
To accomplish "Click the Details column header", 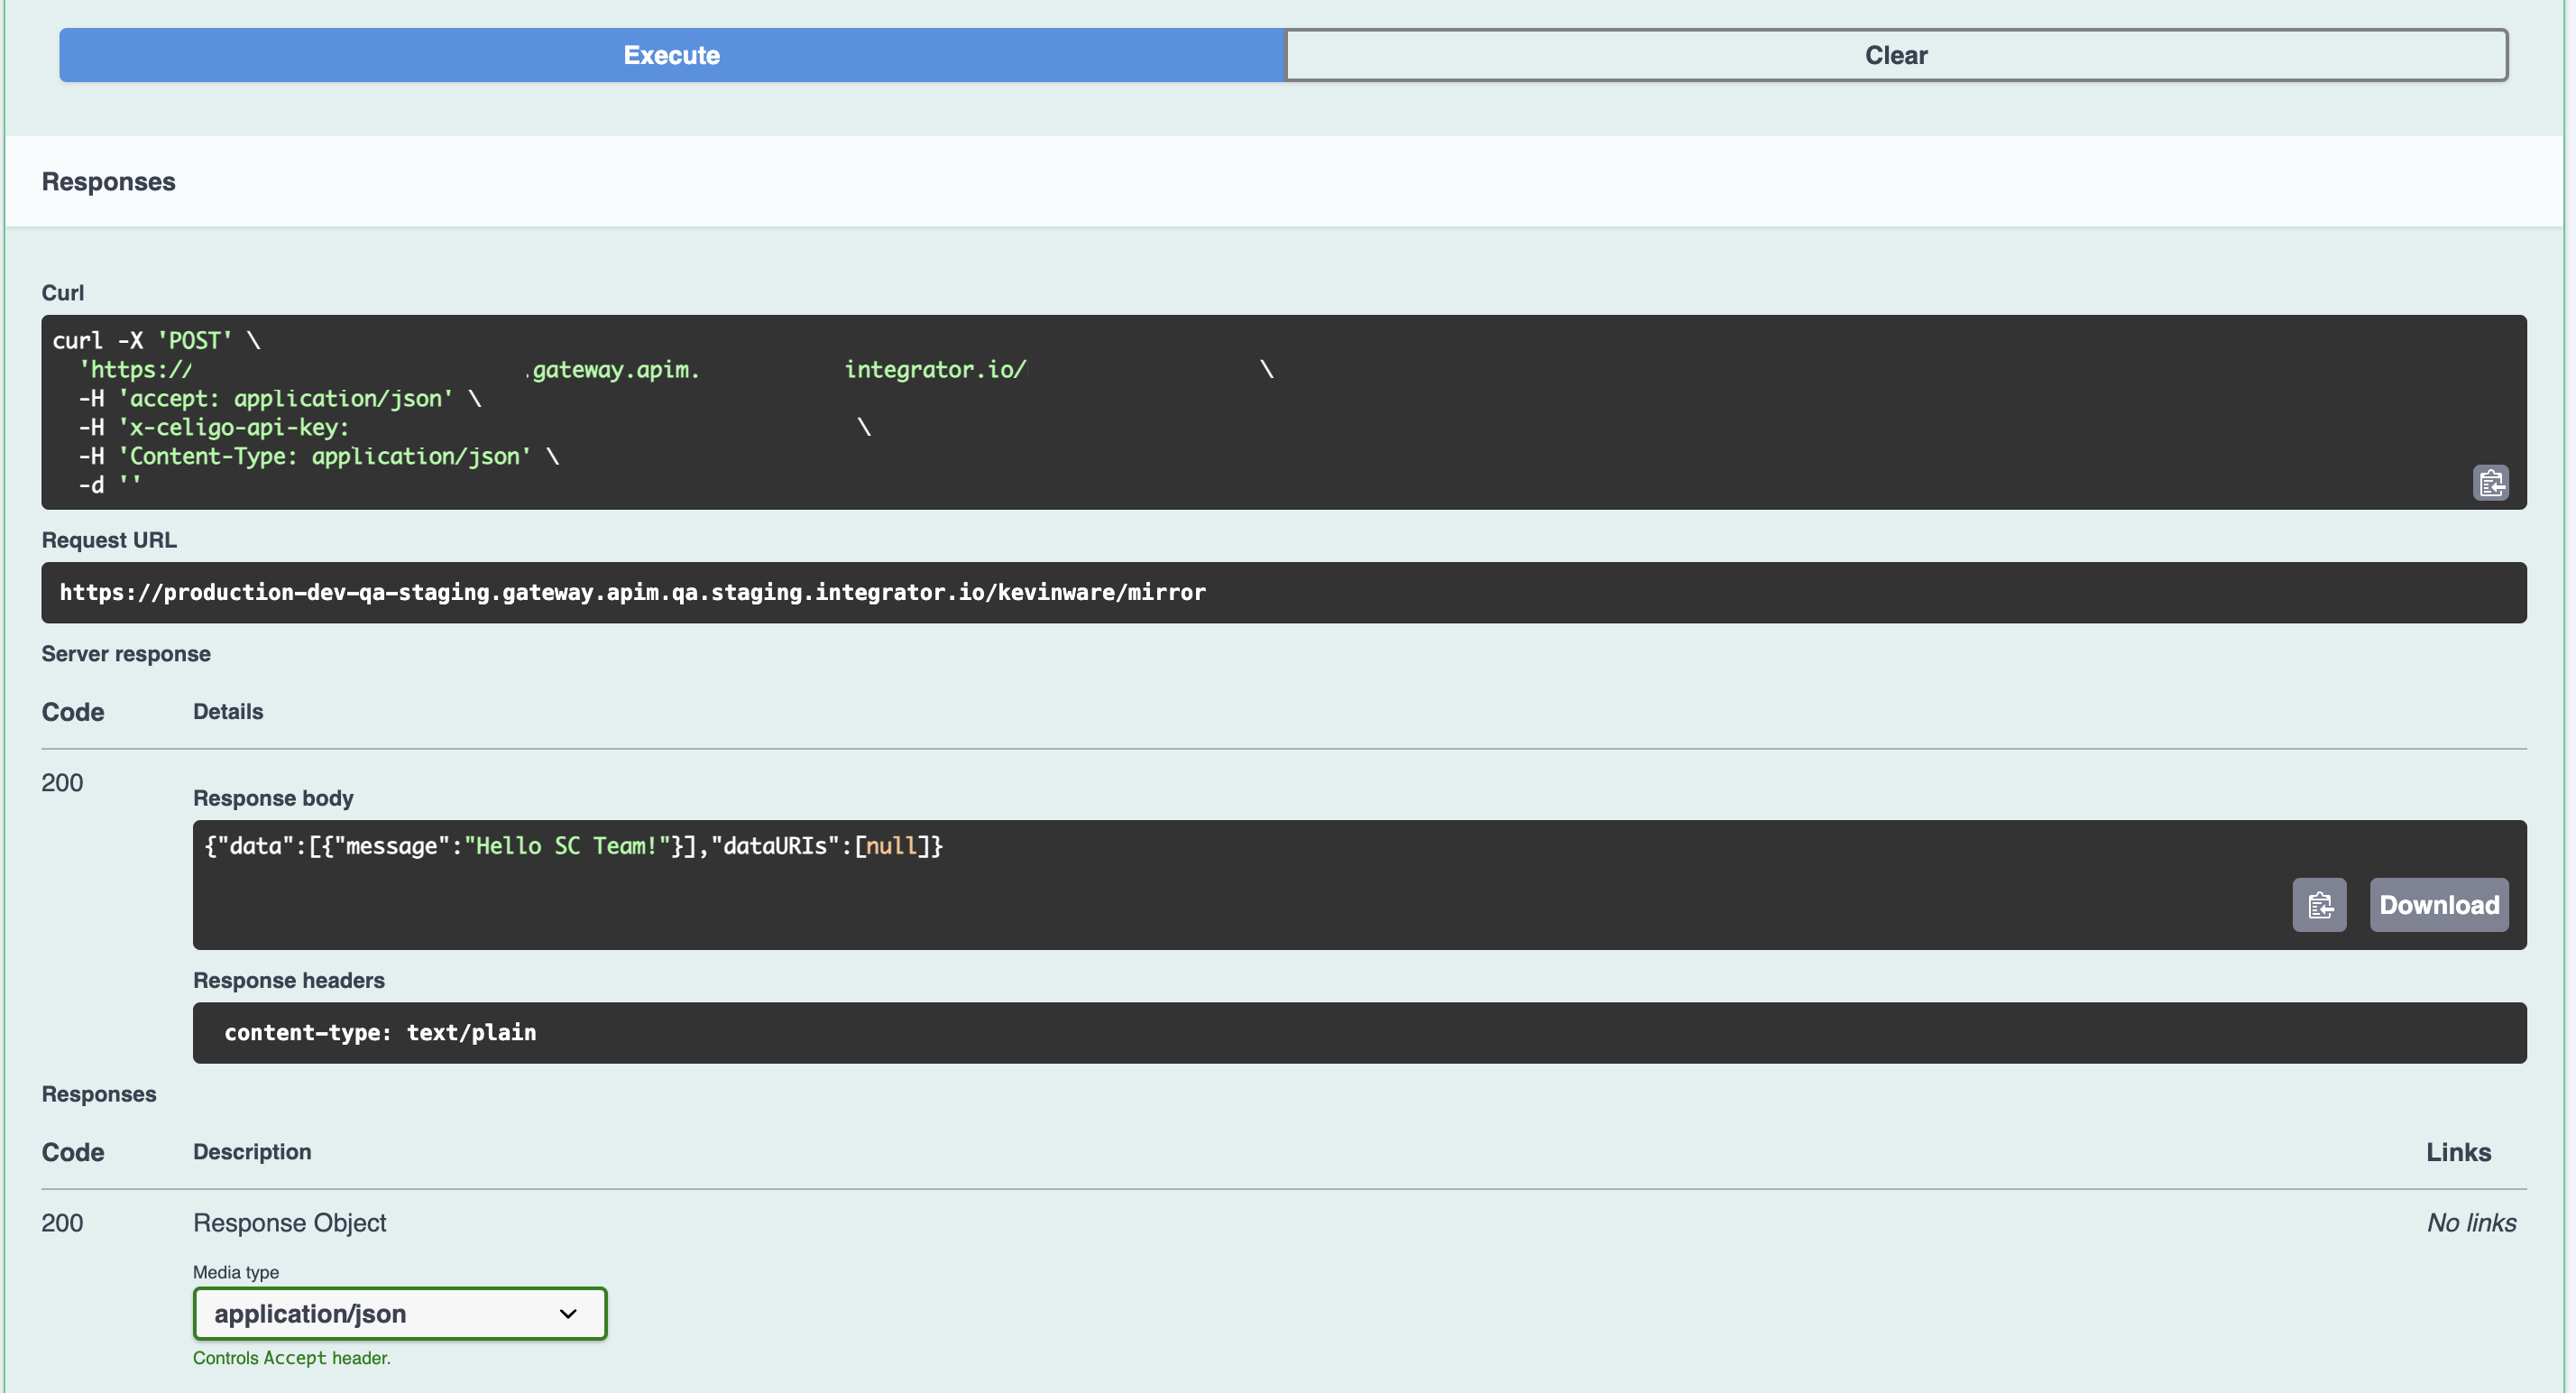I will coord(227,711).
